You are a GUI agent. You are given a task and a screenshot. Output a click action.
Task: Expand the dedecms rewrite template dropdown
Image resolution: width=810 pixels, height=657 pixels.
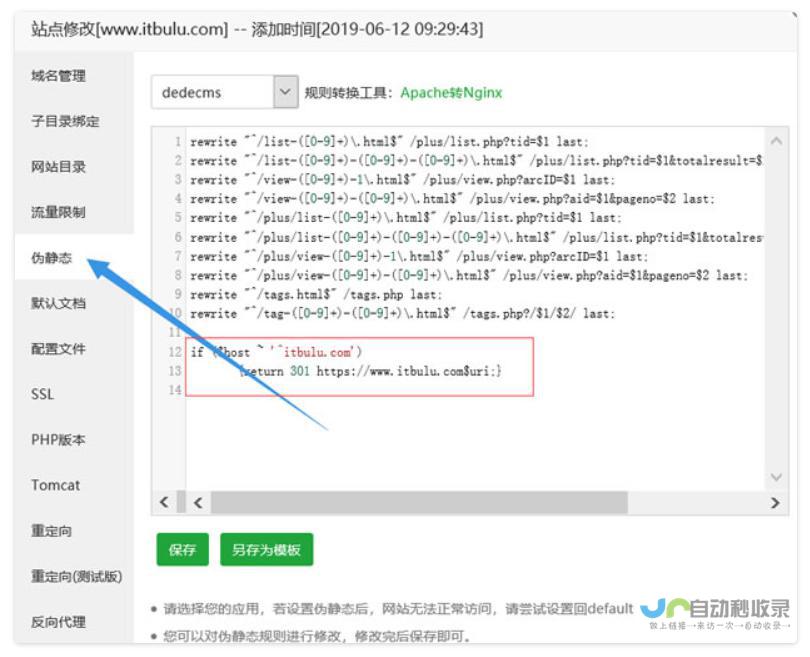[x=225, y=92]
